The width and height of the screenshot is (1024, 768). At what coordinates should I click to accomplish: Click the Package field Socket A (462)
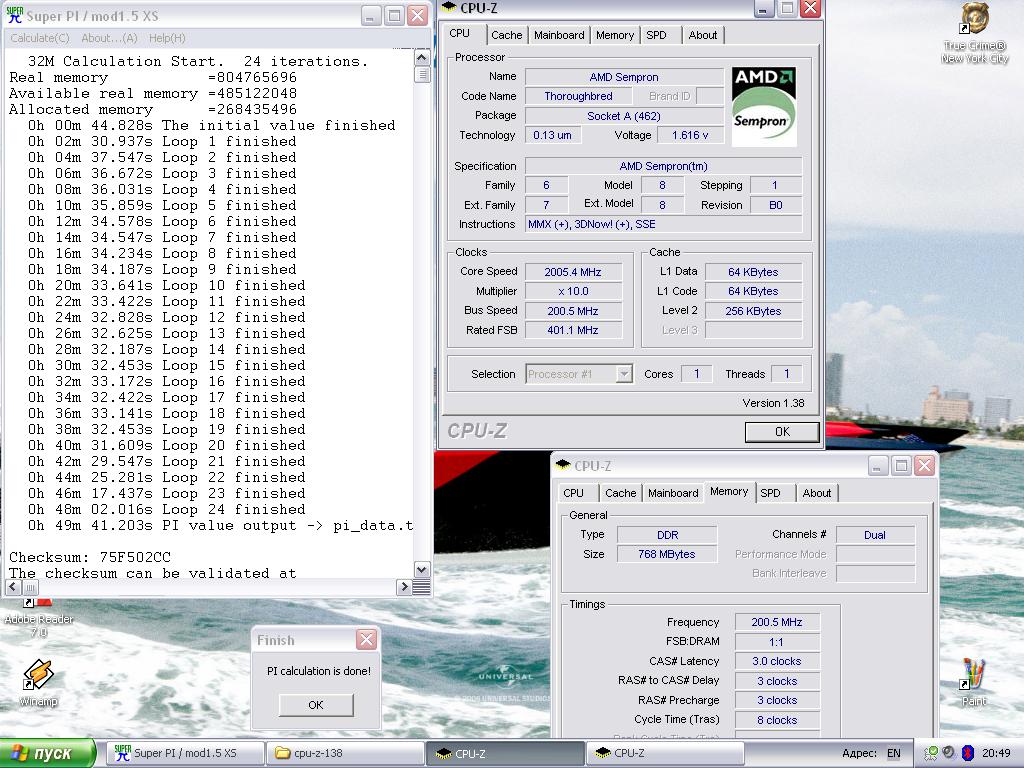[x=624, y=116]
